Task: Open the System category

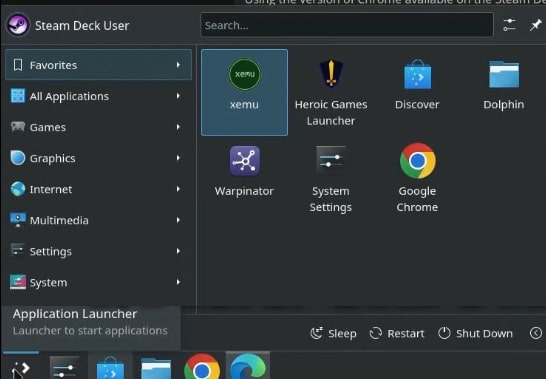Action: tap(98, 282)
